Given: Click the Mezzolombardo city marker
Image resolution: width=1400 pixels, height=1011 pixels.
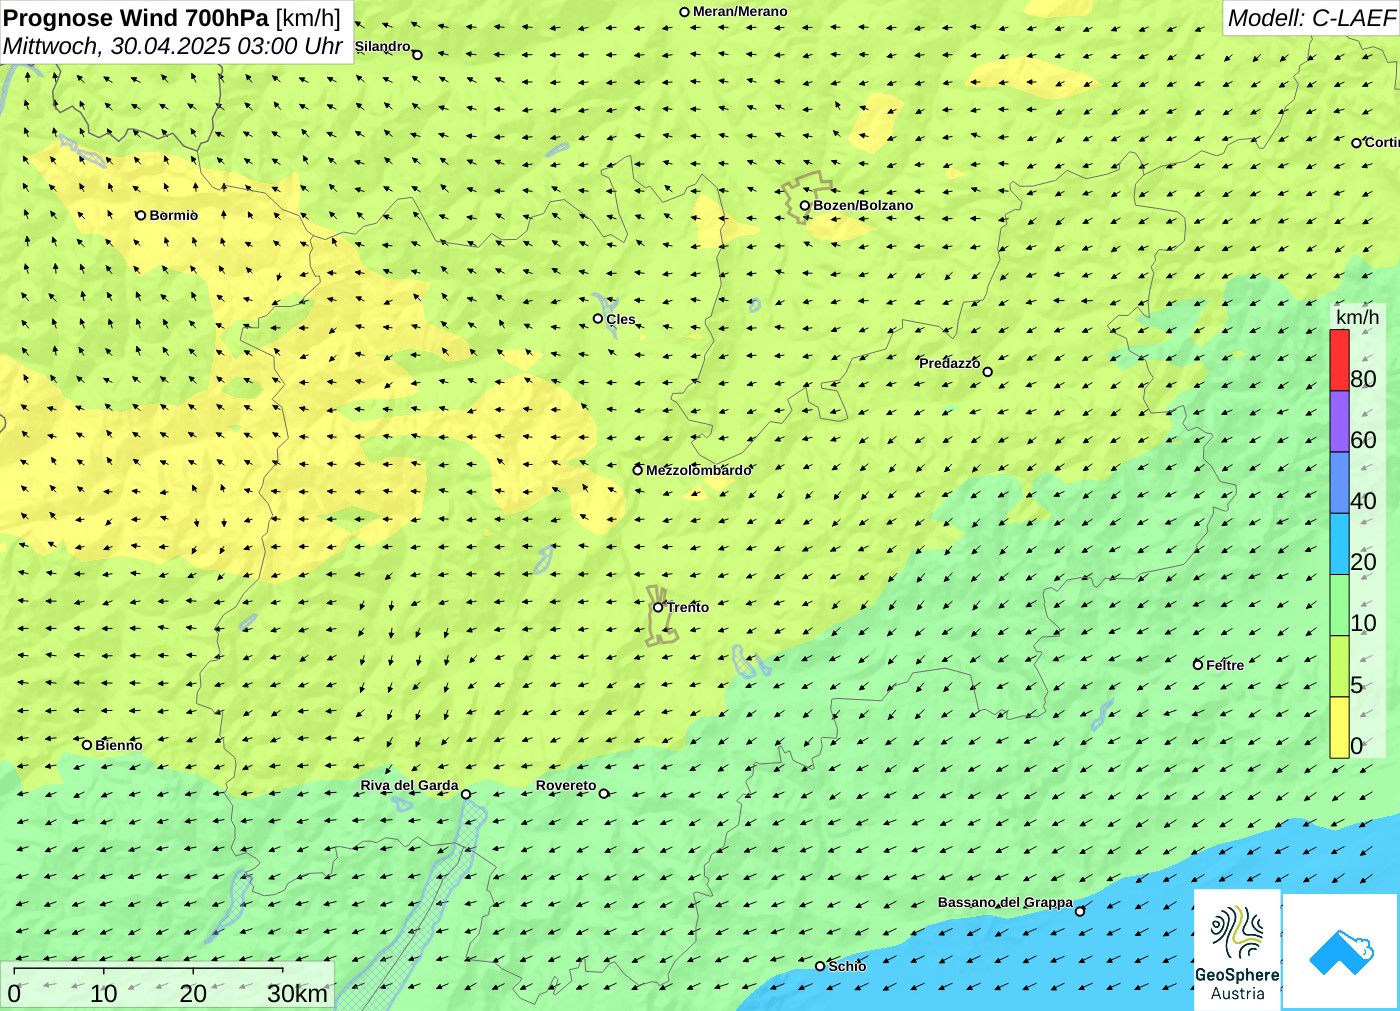Looking at the screenshot, I should click(x=638, y=470).
